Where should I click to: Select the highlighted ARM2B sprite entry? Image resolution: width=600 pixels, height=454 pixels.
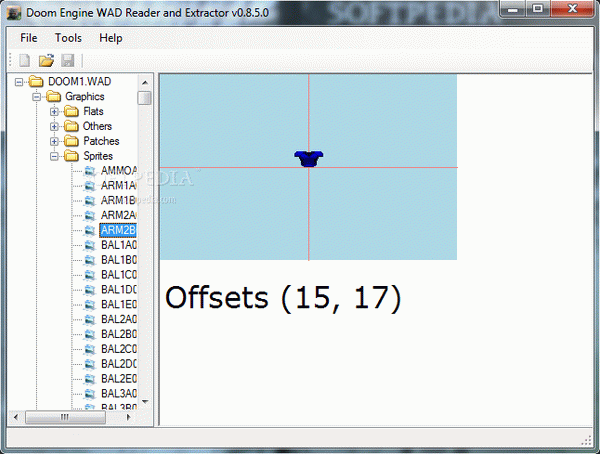[118, 230]
